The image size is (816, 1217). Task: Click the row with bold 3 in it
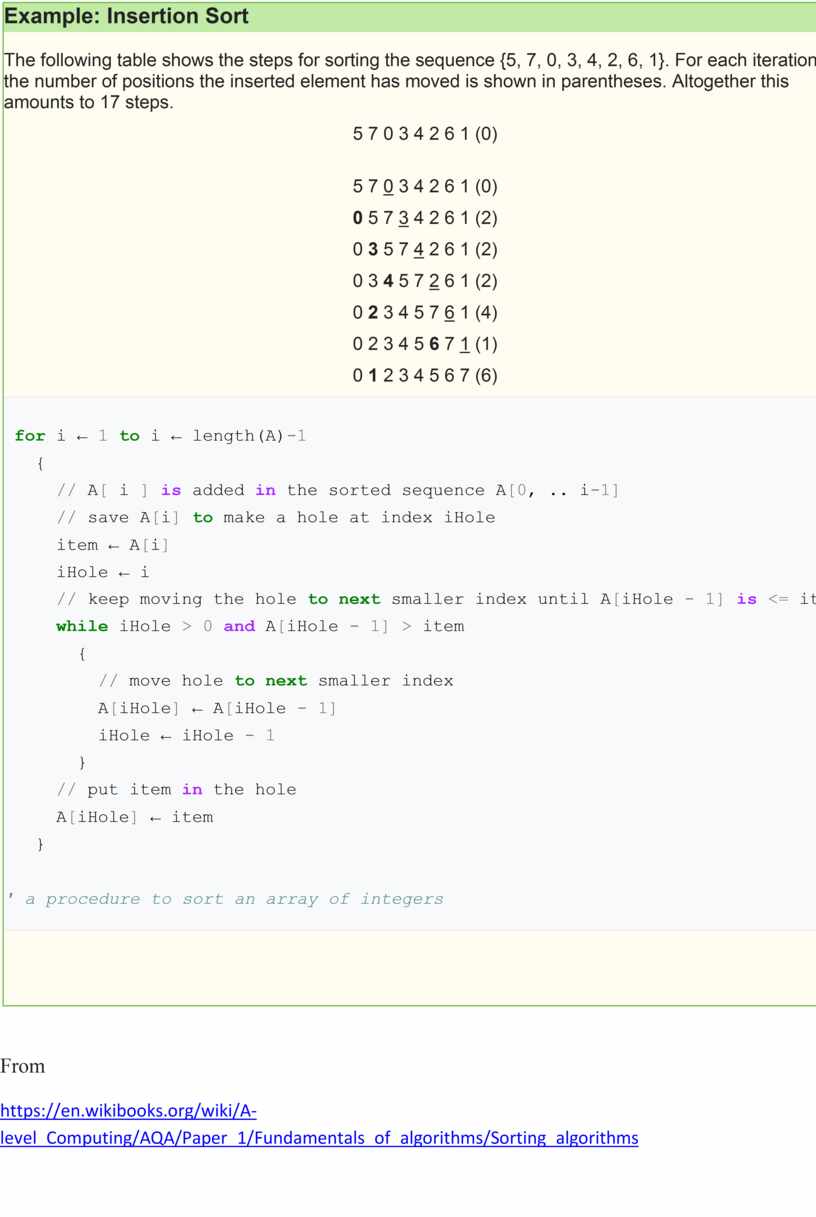tap(424, 250)
